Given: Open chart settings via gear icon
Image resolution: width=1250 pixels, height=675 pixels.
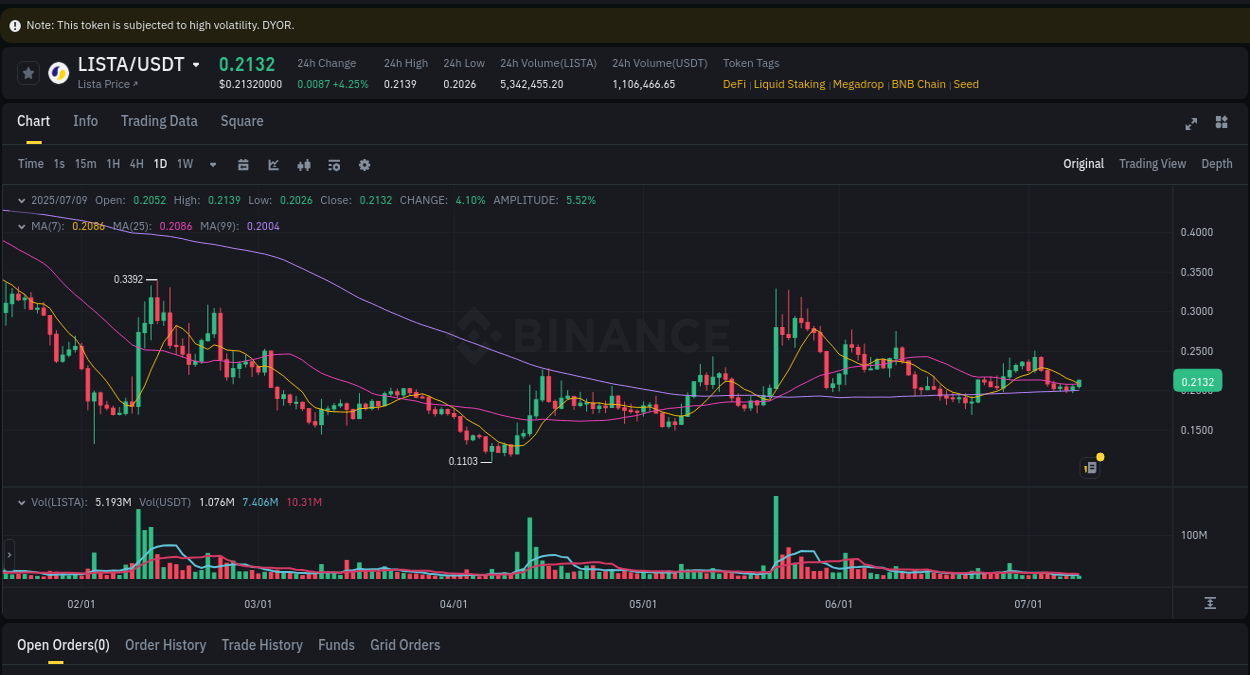Looking at the screenshot, I should point(364,164).
